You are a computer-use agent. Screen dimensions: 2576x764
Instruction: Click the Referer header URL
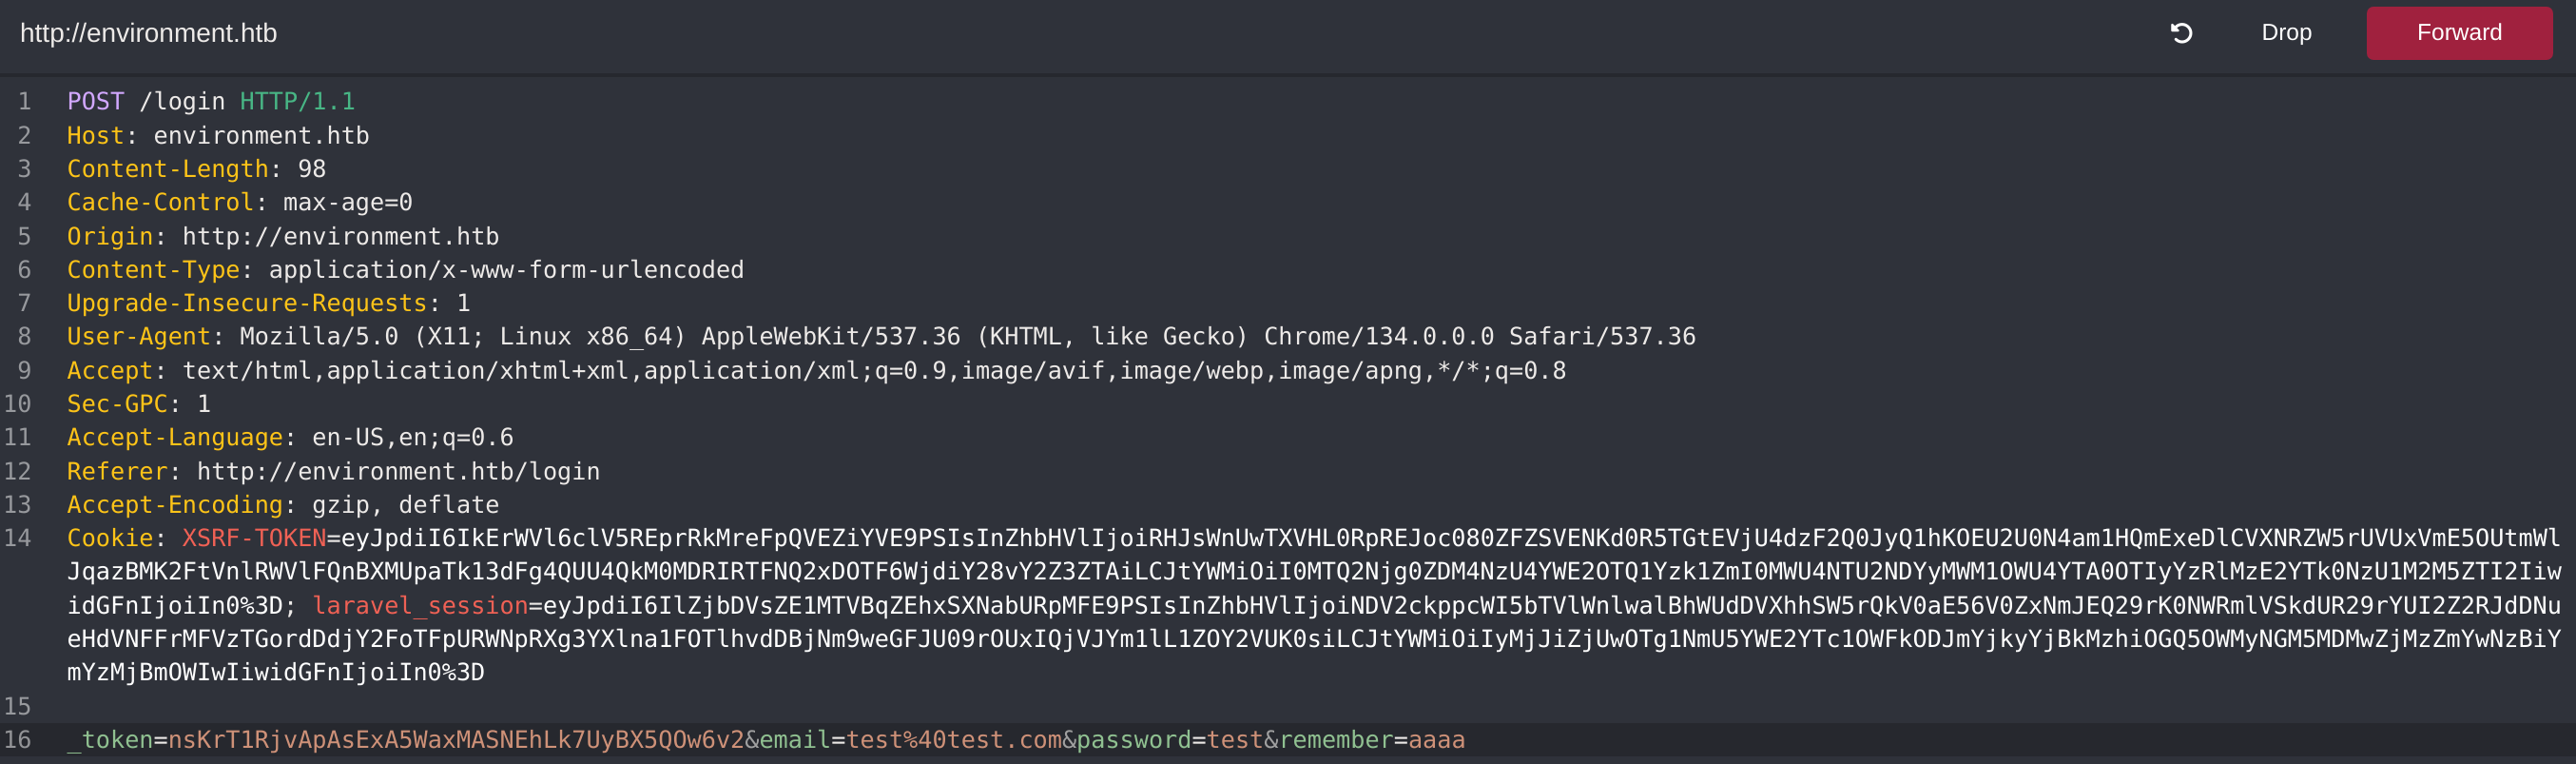(398, 472)
